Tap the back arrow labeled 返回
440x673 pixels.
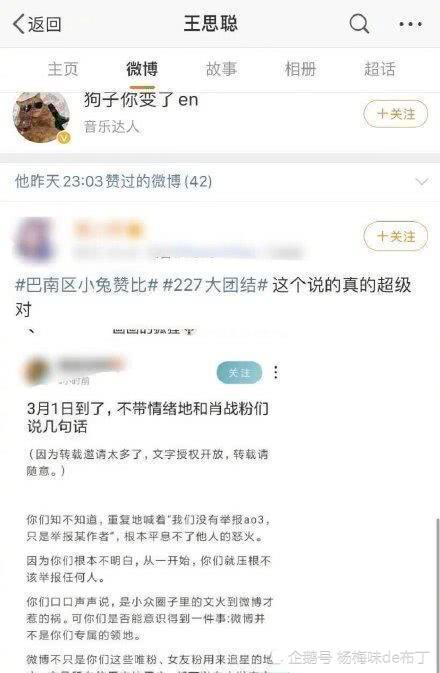[x=37, y=24]
